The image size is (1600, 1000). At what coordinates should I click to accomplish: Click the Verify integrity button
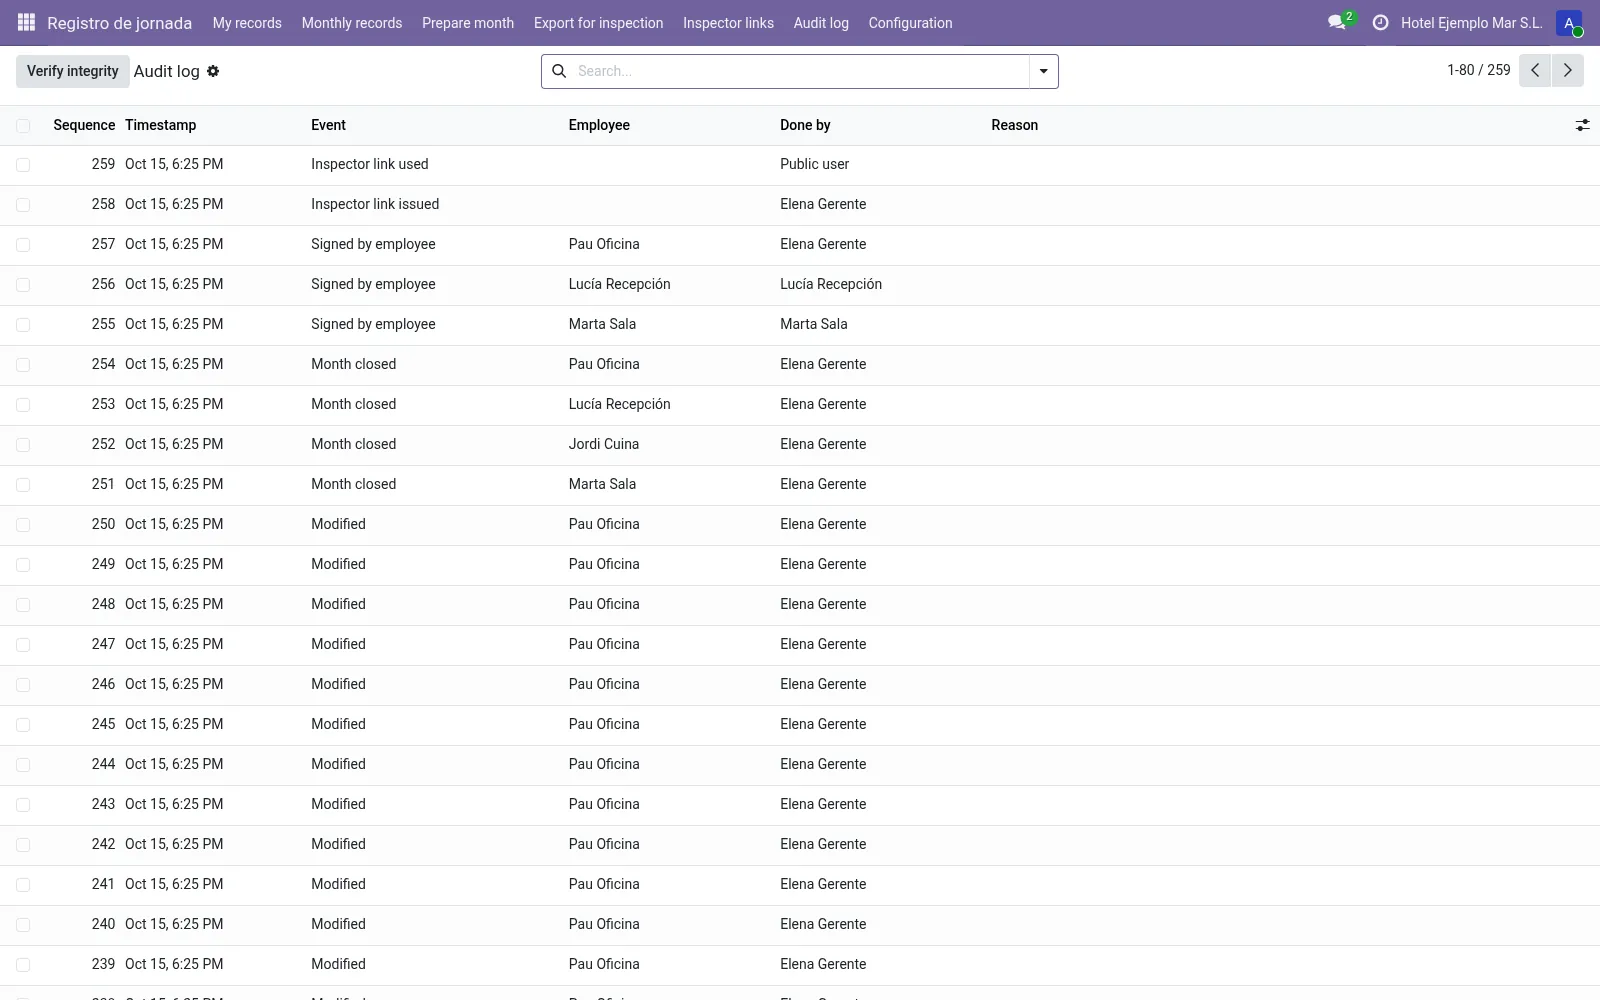(72, 71)
